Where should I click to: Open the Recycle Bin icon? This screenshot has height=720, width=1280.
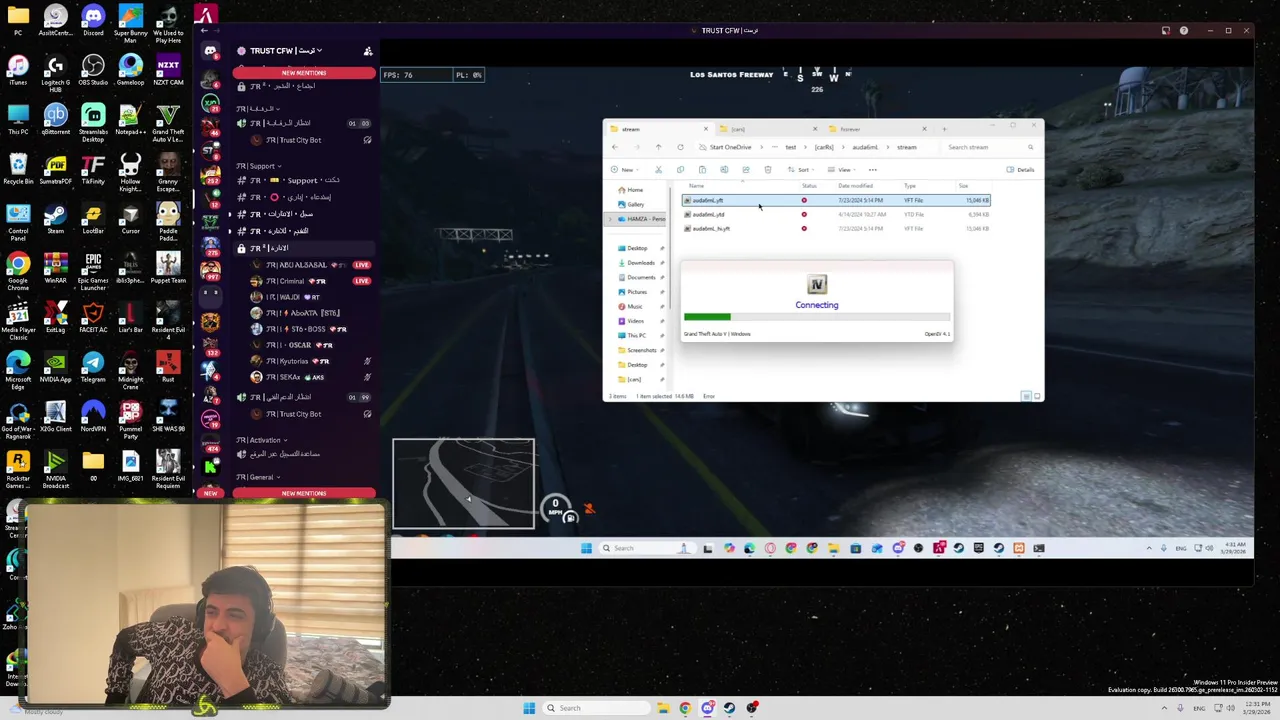(x=18, y=169)
